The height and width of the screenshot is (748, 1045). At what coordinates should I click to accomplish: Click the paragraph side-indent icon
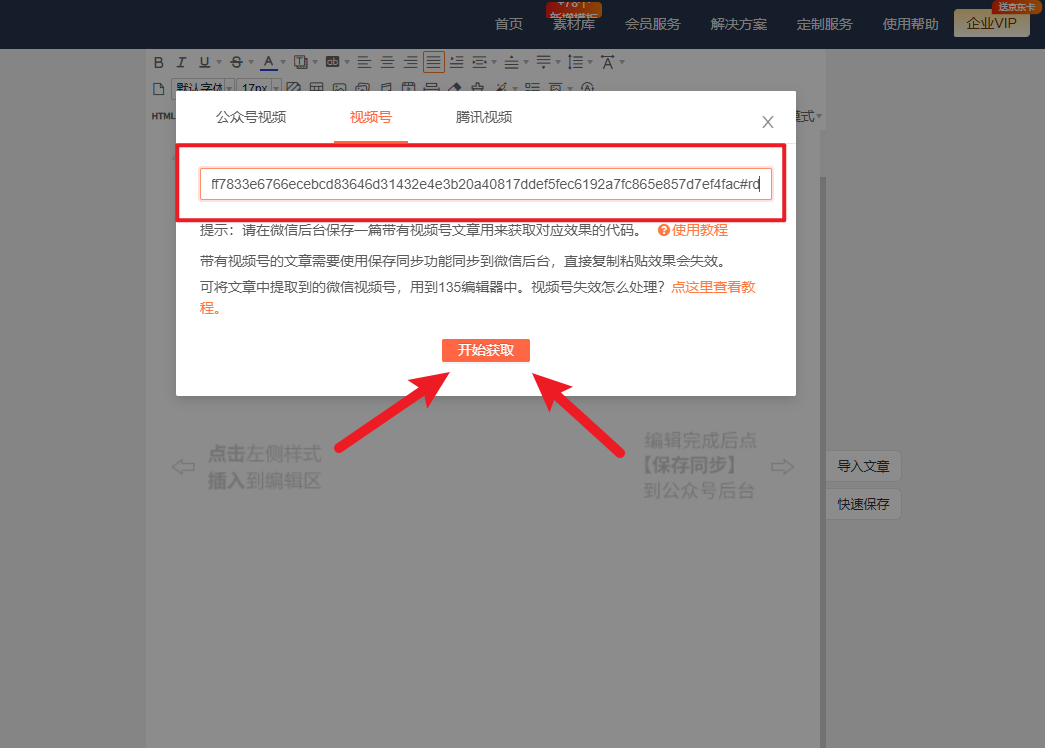(479, 62)
